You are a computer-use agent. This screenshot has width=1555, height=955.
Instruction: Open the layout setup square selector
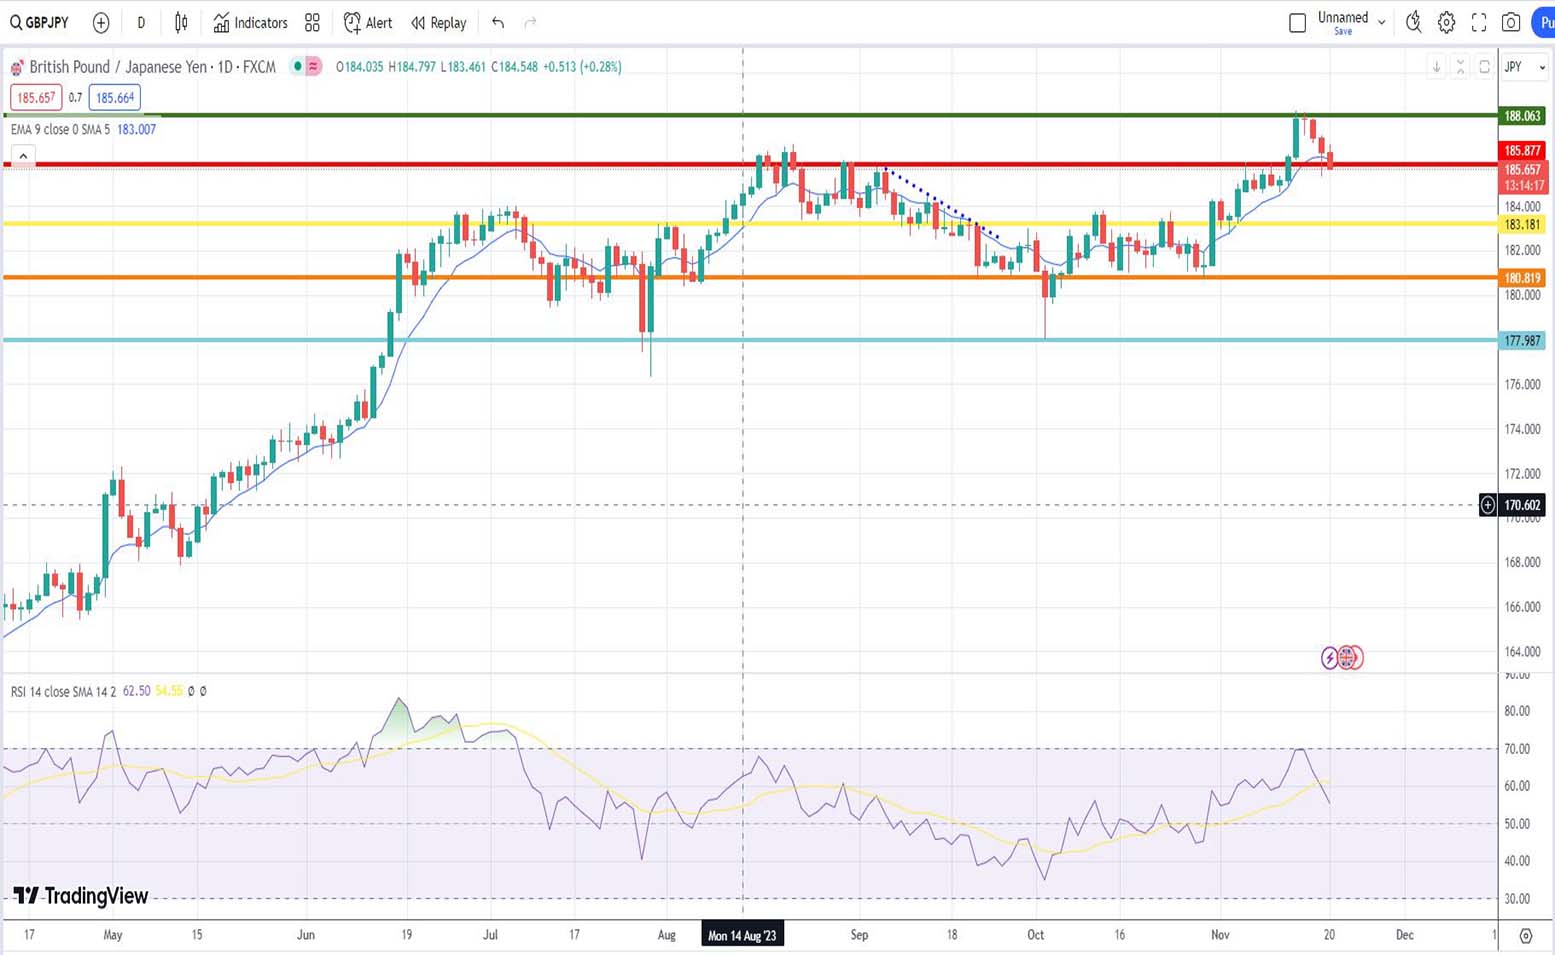[x=1297, y=22]
